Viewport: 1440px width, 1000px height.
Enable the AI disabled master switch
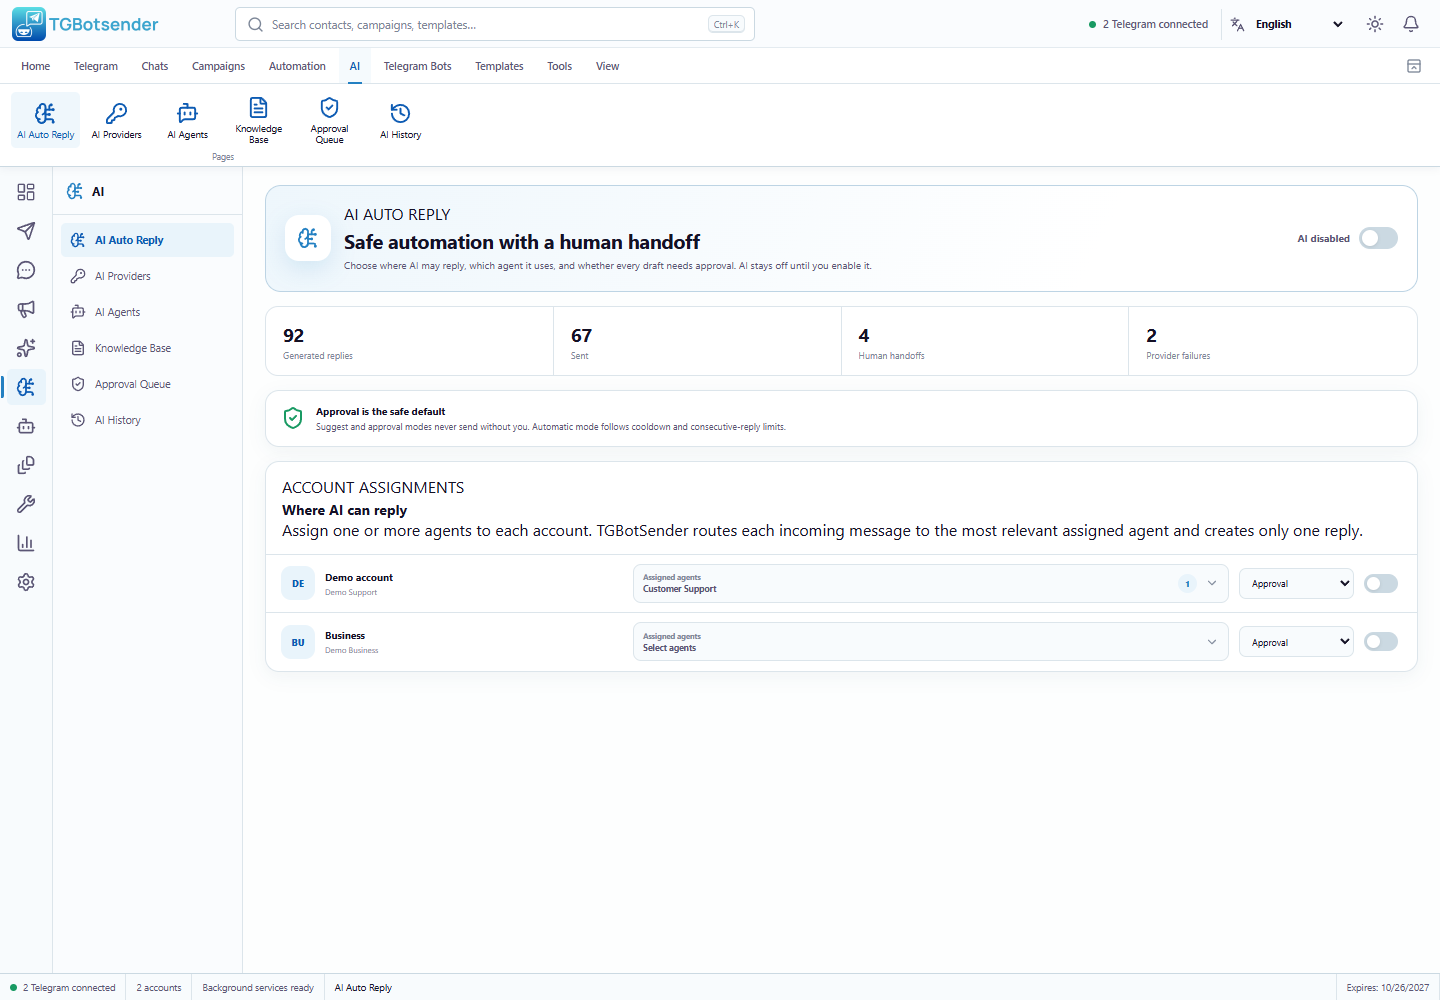(1378, 238)
